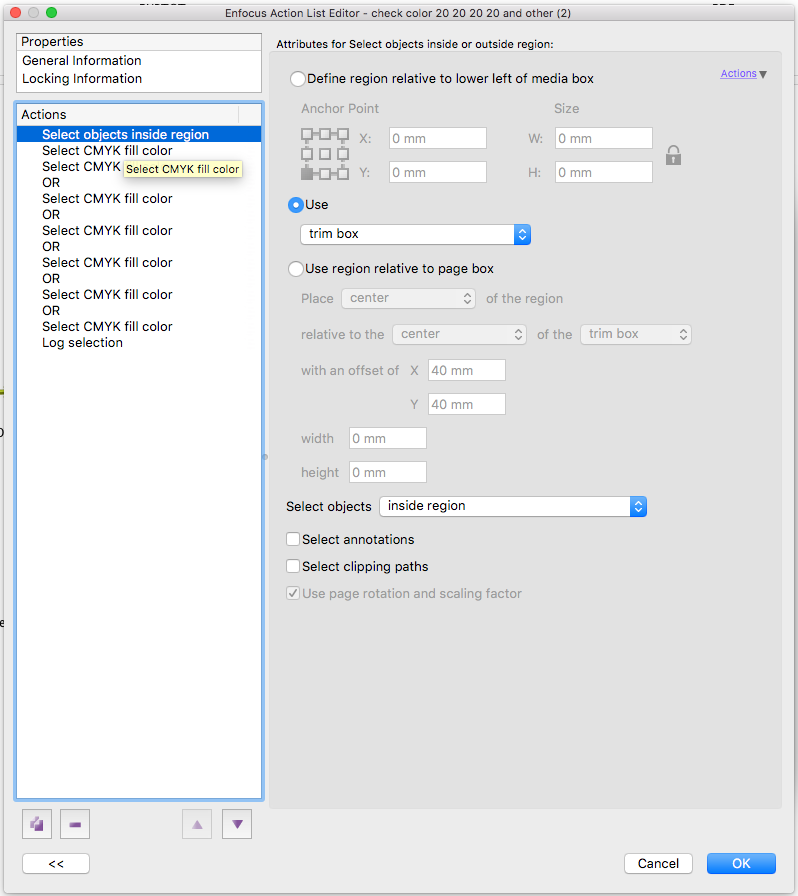Click the Cancel button
Viewport: 798px width, 896px height.
[x=658, y=863]
